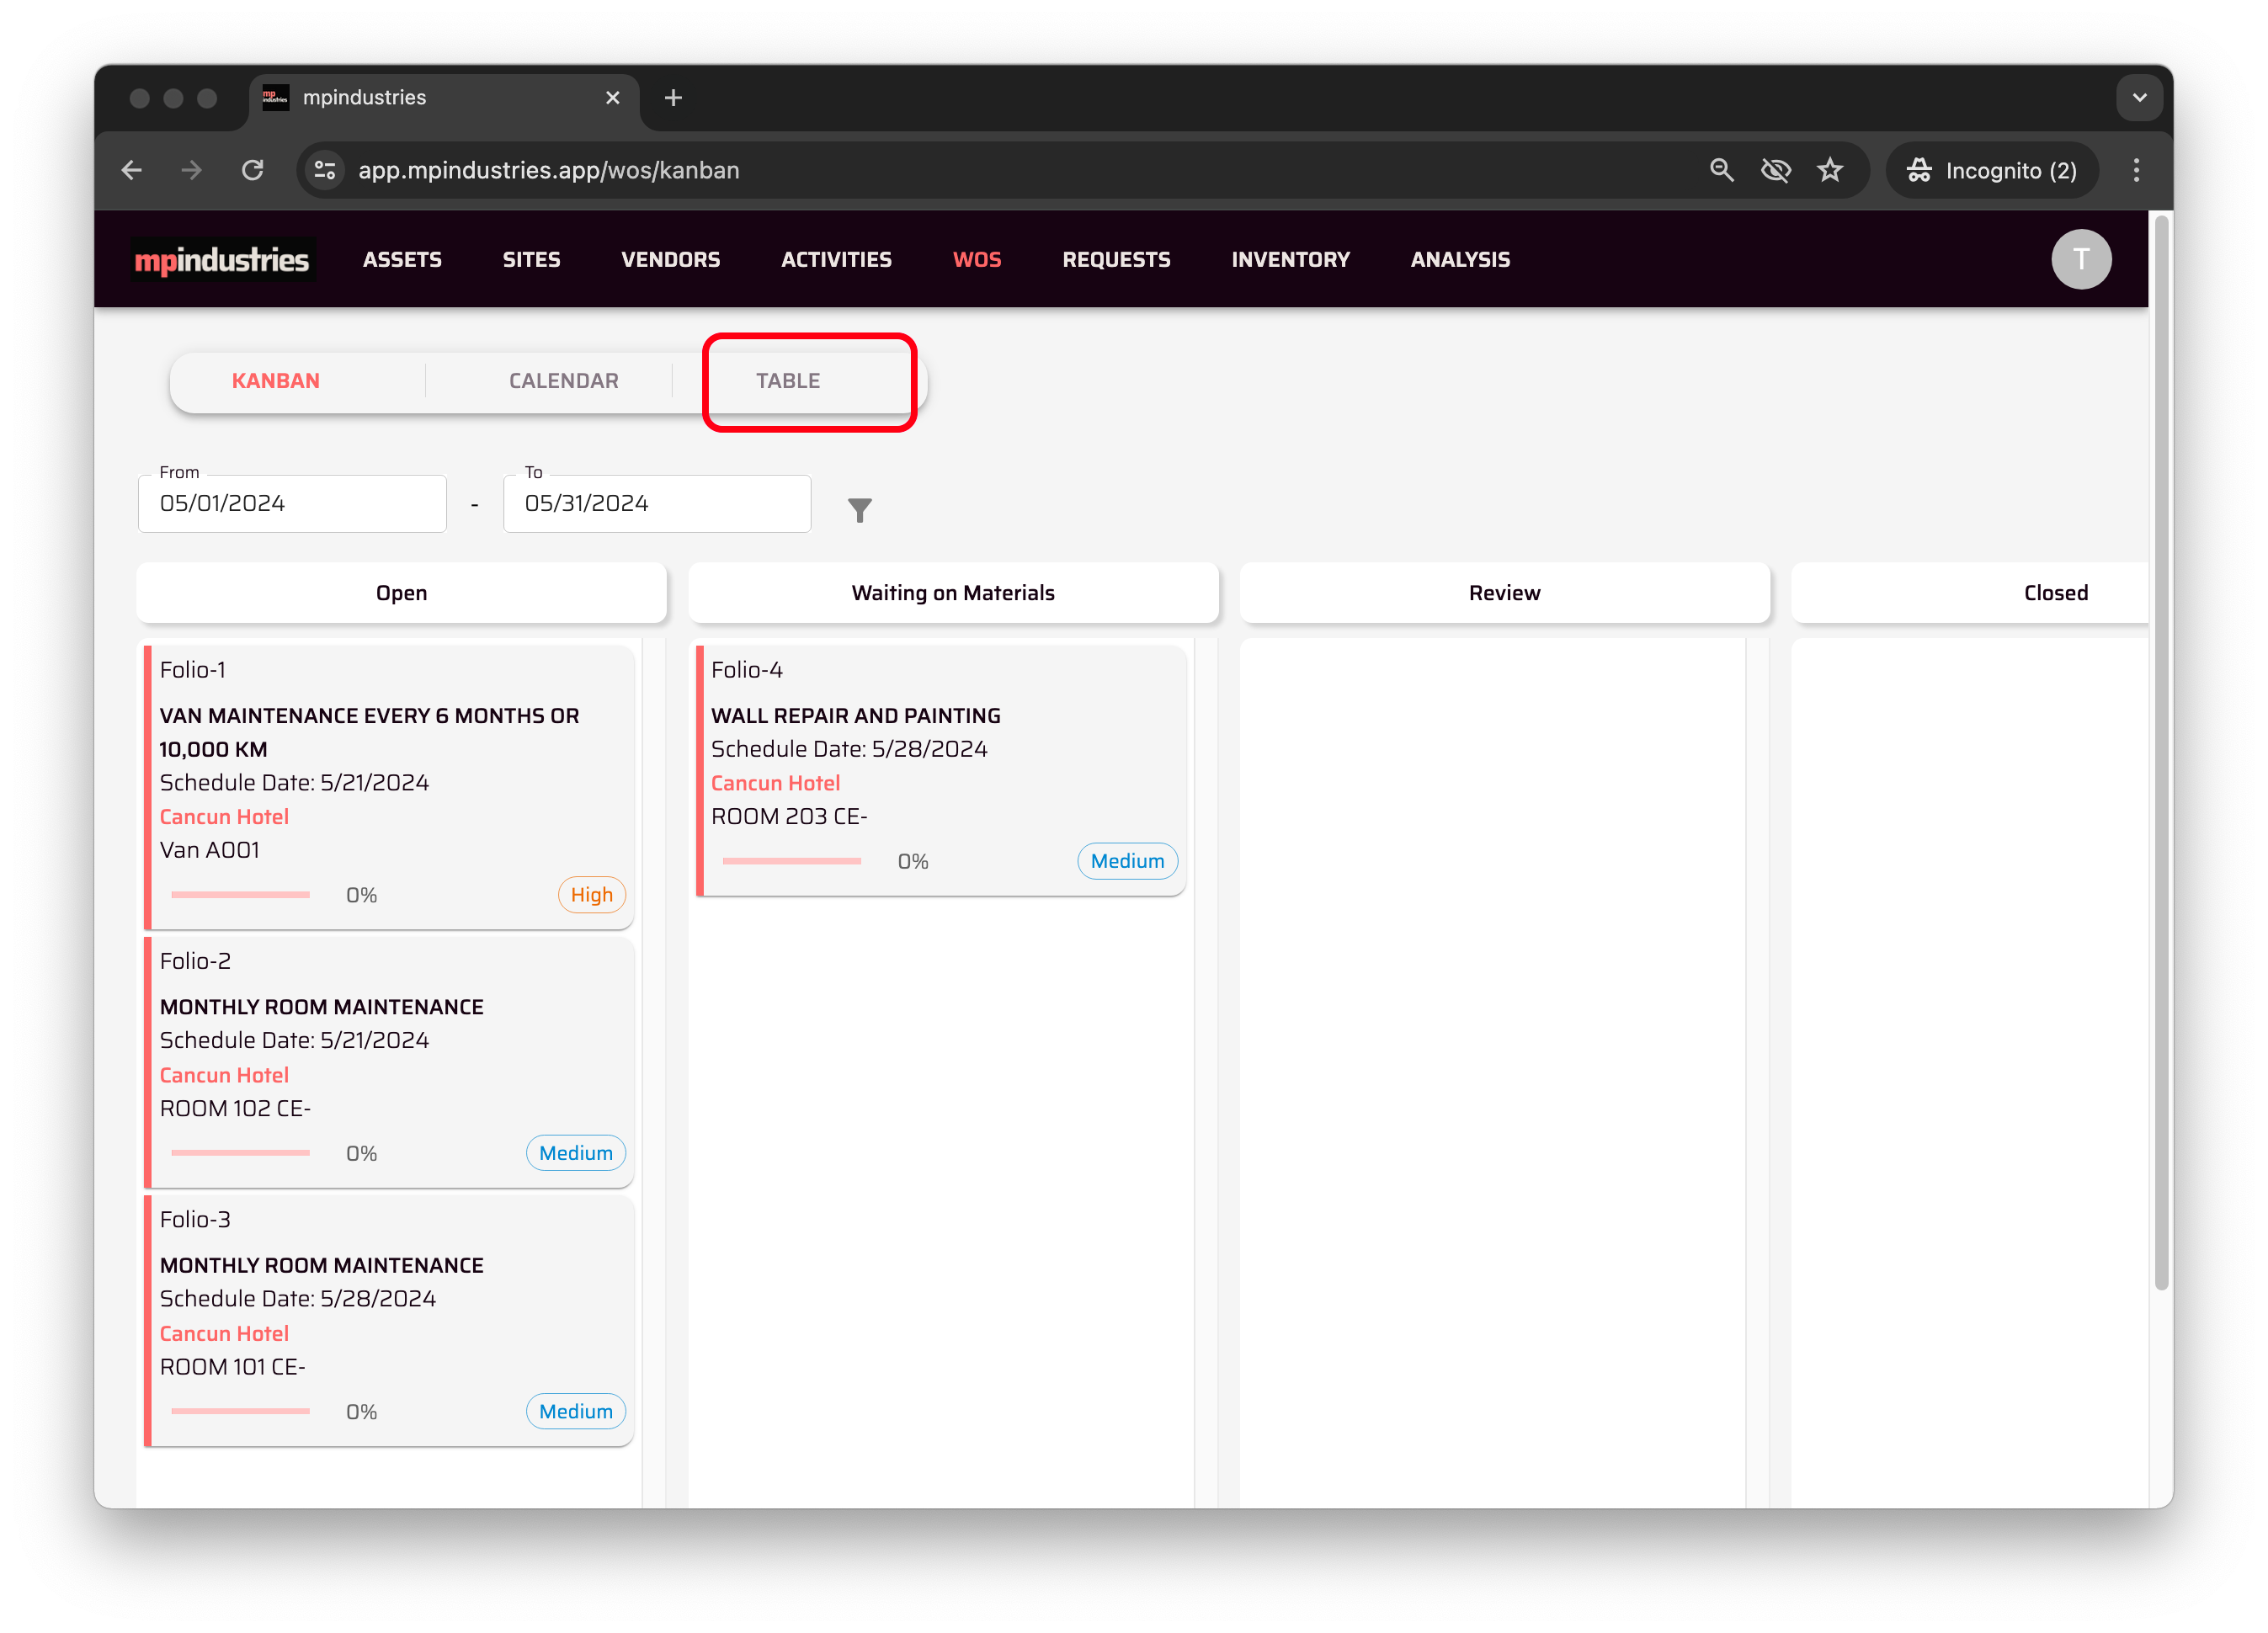The image size is (2268, 1633).
Task: Click Folio-2 progress bar
Action: point(240,1153)
